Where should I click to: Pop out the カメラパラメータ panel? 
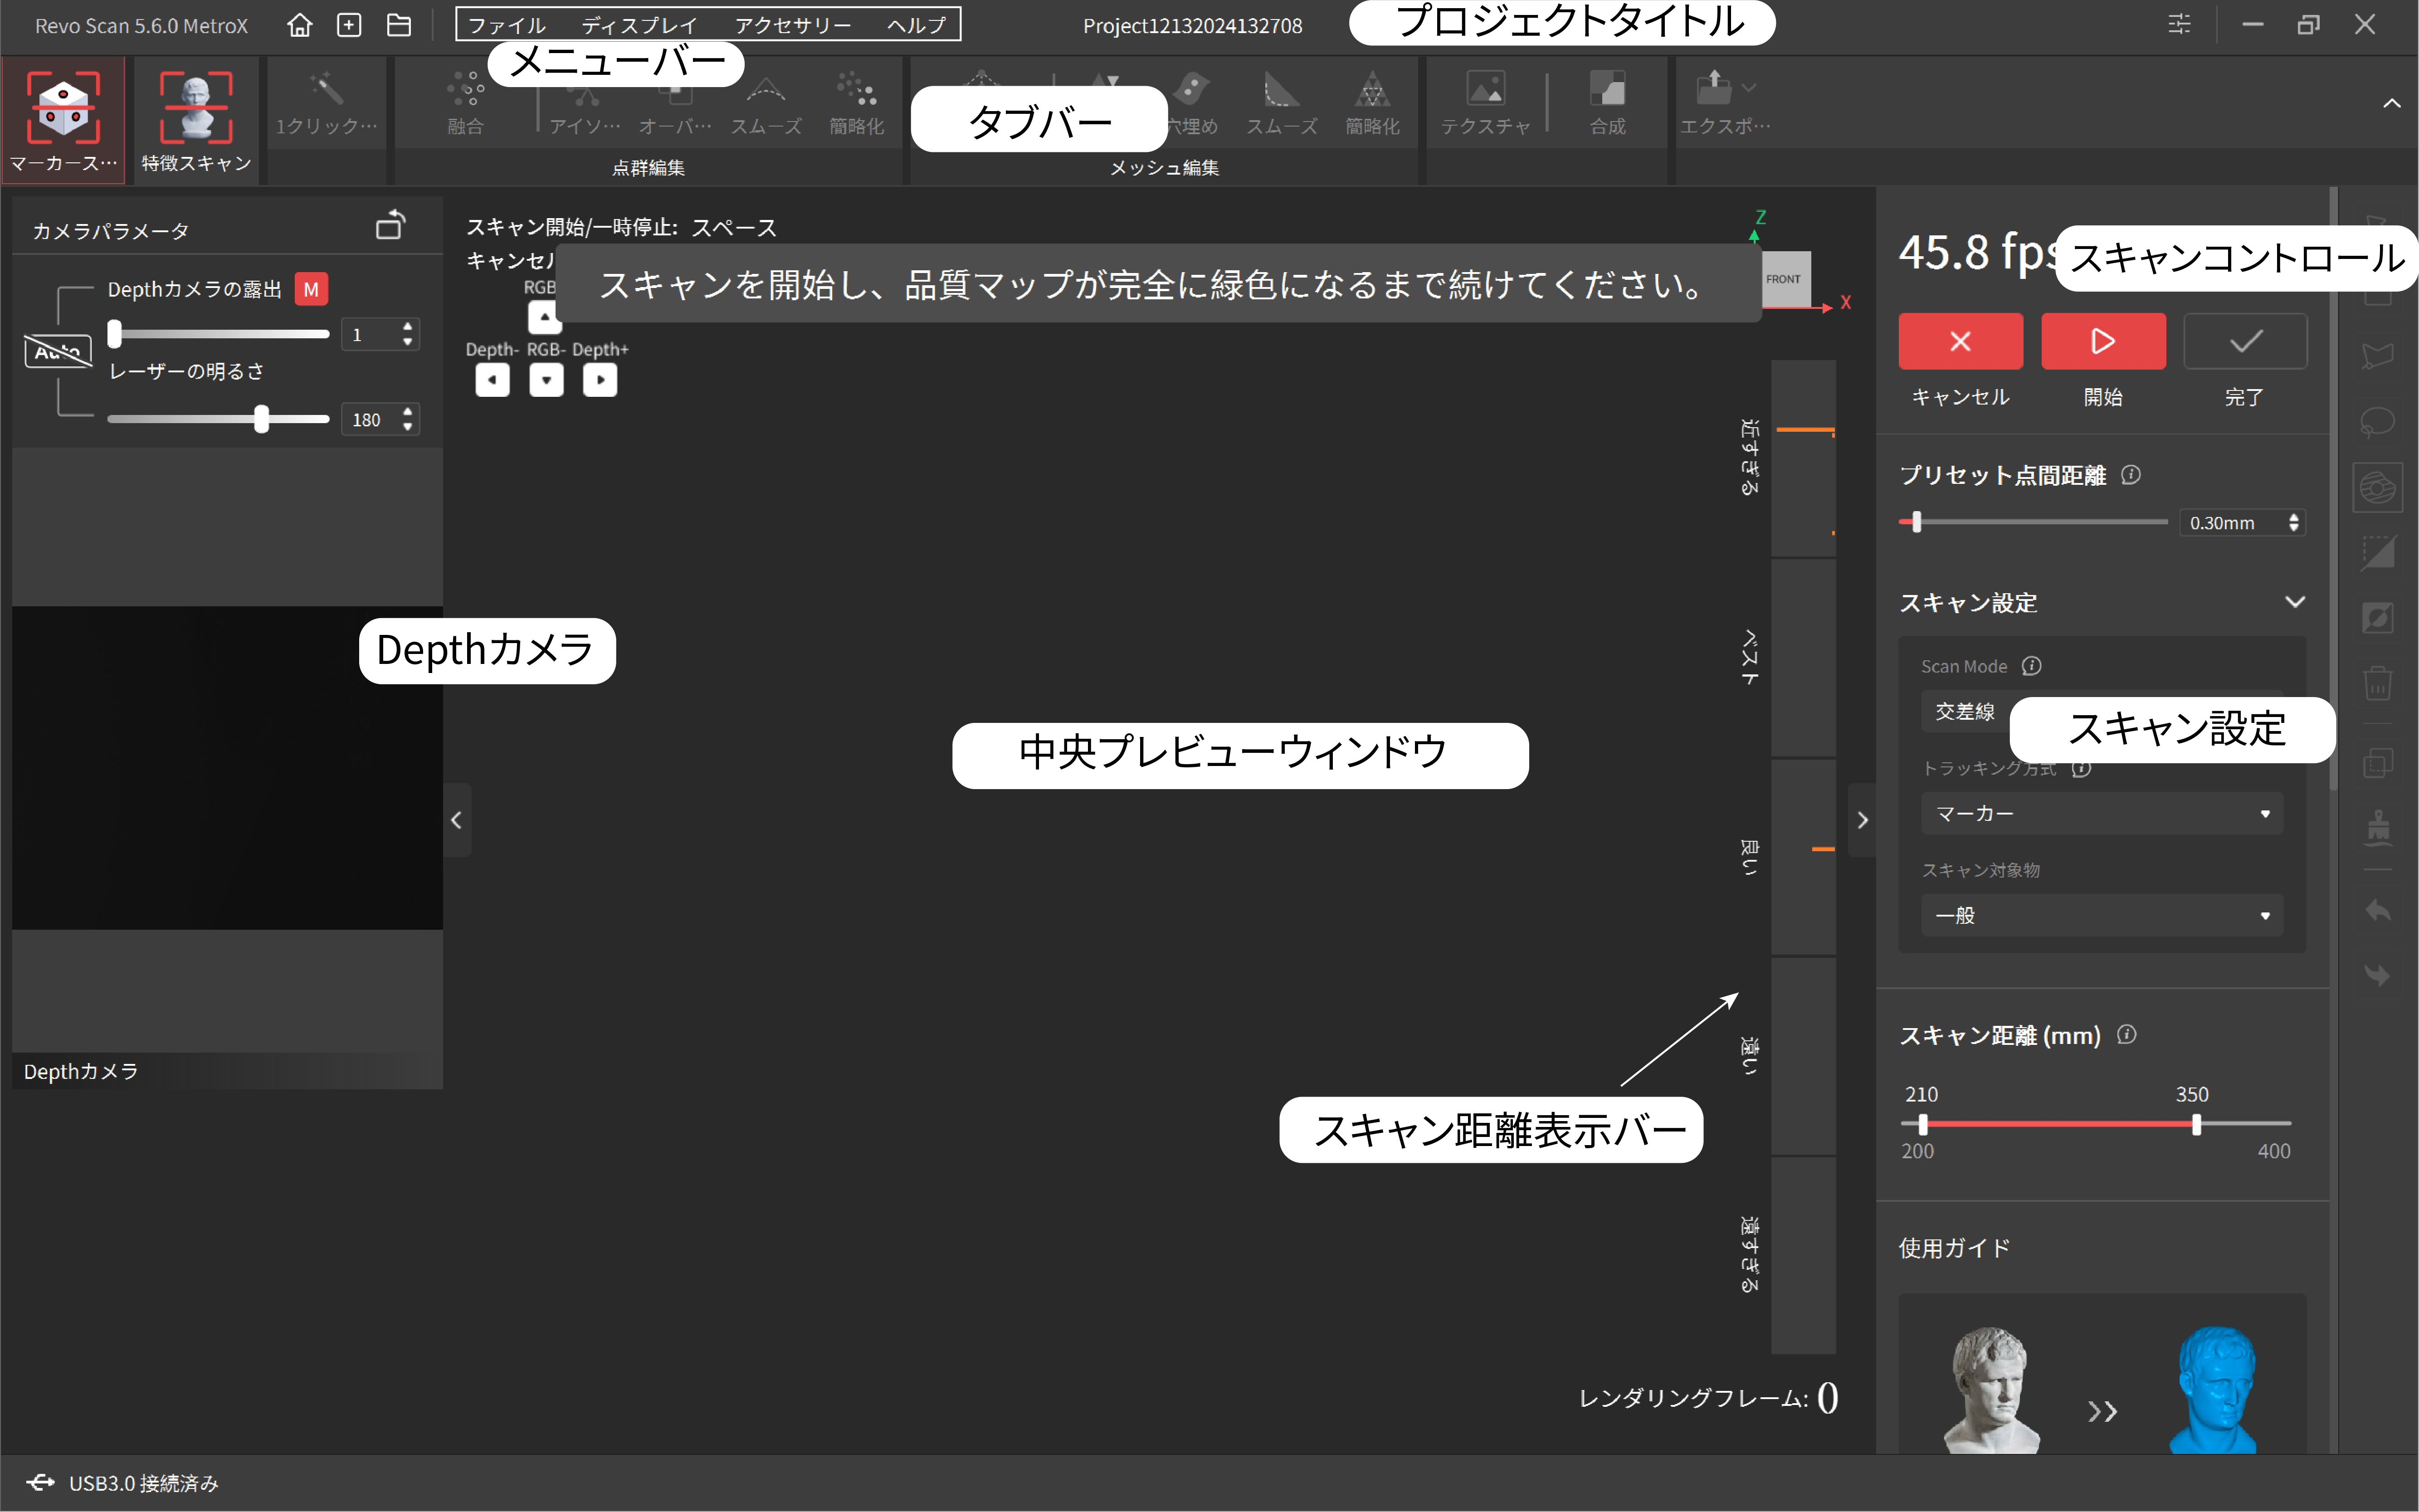pos(390,225)
